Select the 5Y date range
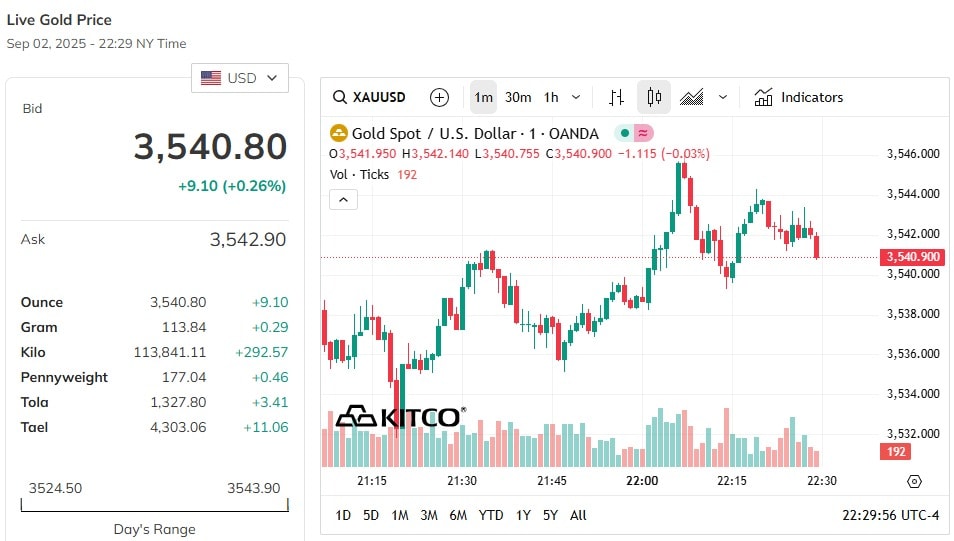The width and height of the screenshot is (954, 541). pos(550,515)
